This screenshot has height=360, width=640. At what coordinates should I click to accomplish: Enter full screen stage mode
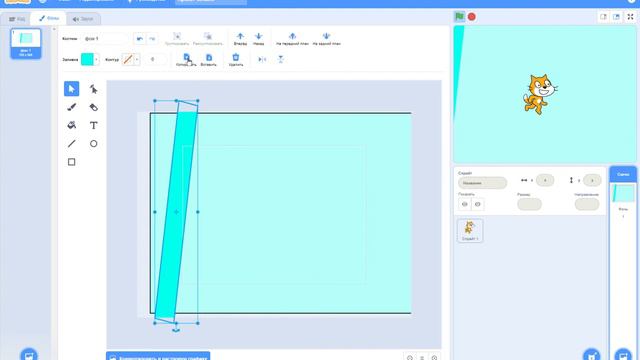[x=631, y=17]
